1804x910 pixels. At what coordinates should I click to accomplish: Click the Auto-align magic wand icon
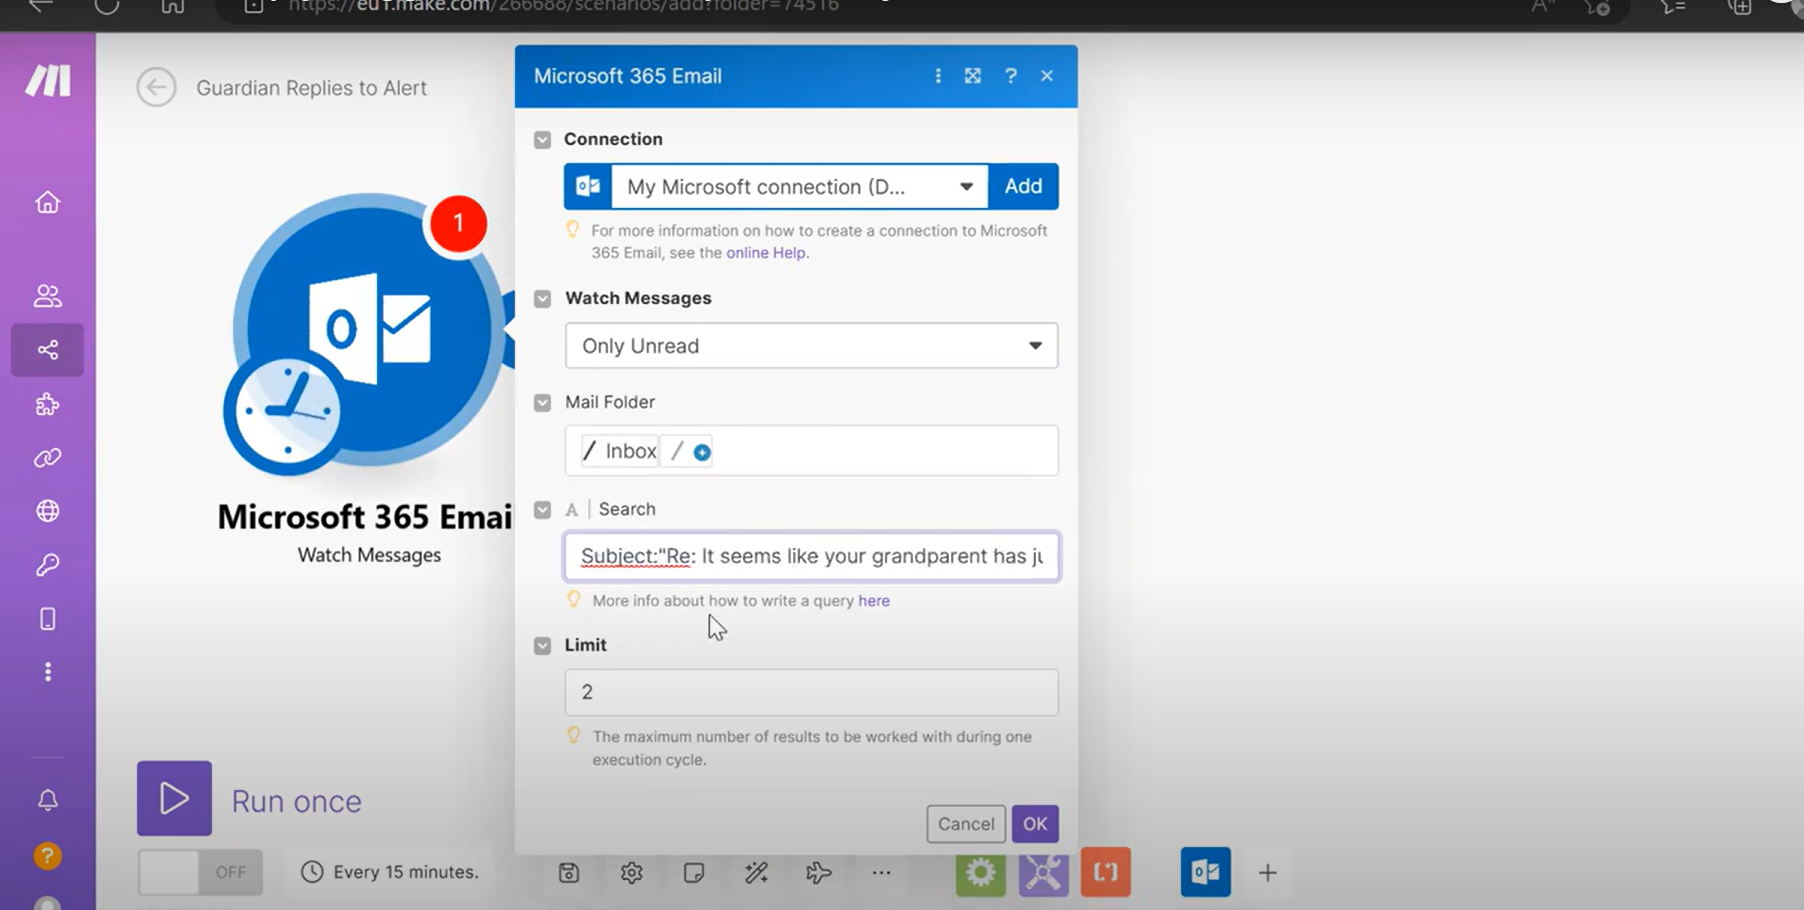[757, 873]
